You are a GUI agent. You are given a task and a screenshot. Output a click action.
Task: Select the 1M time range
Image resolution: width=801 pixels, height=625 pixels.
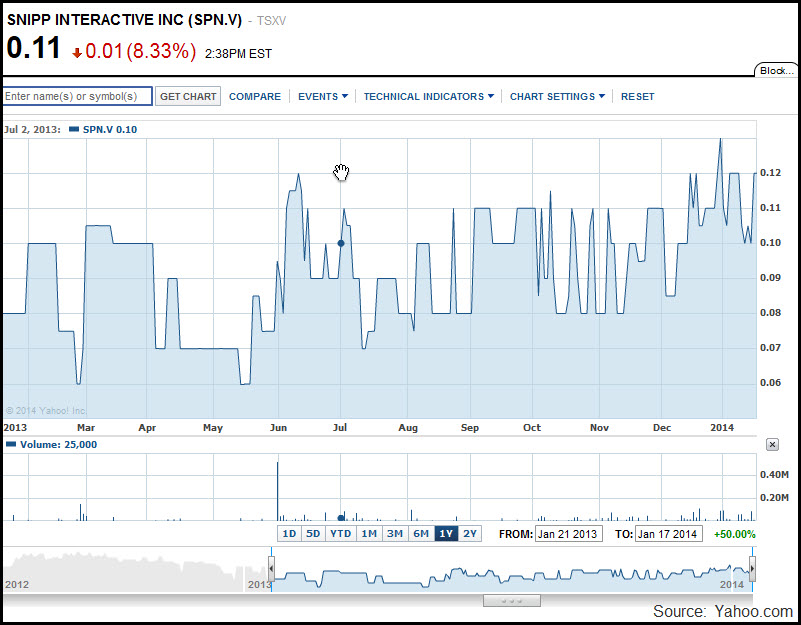pyautogui.click(x=369, y=534)
